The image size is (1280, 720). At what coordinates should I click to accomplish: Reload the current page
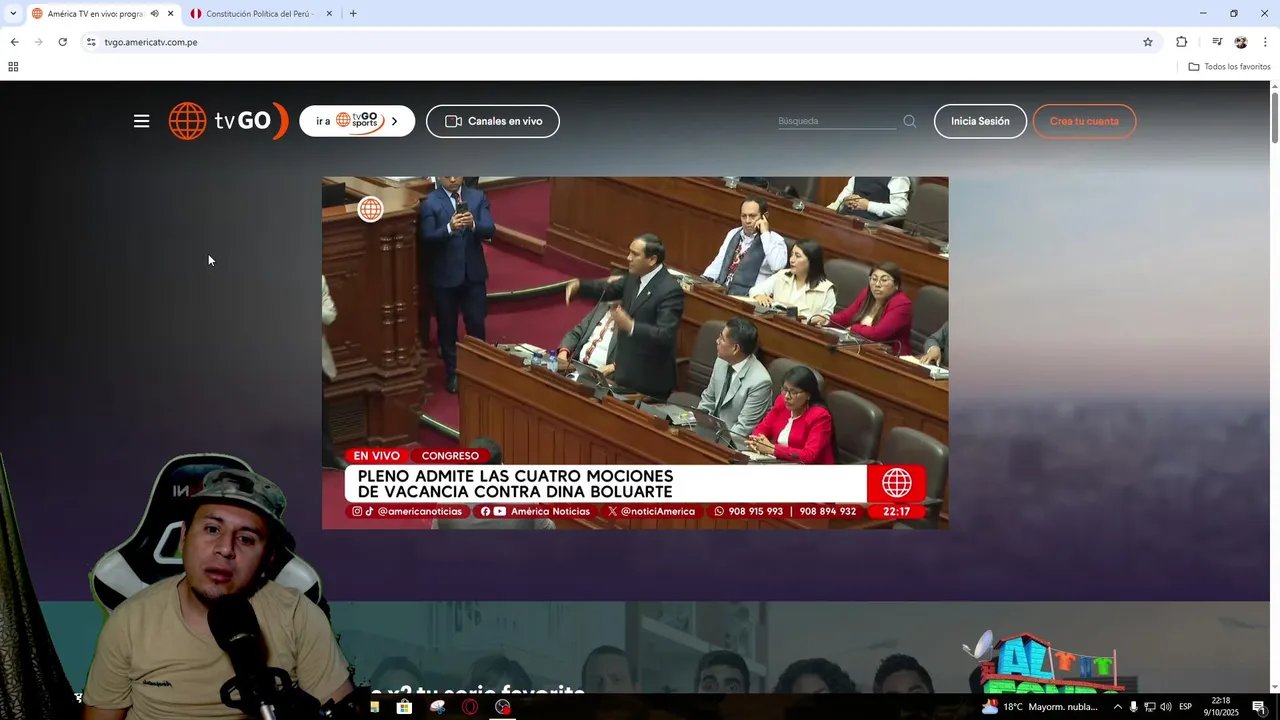pos(62,42)
